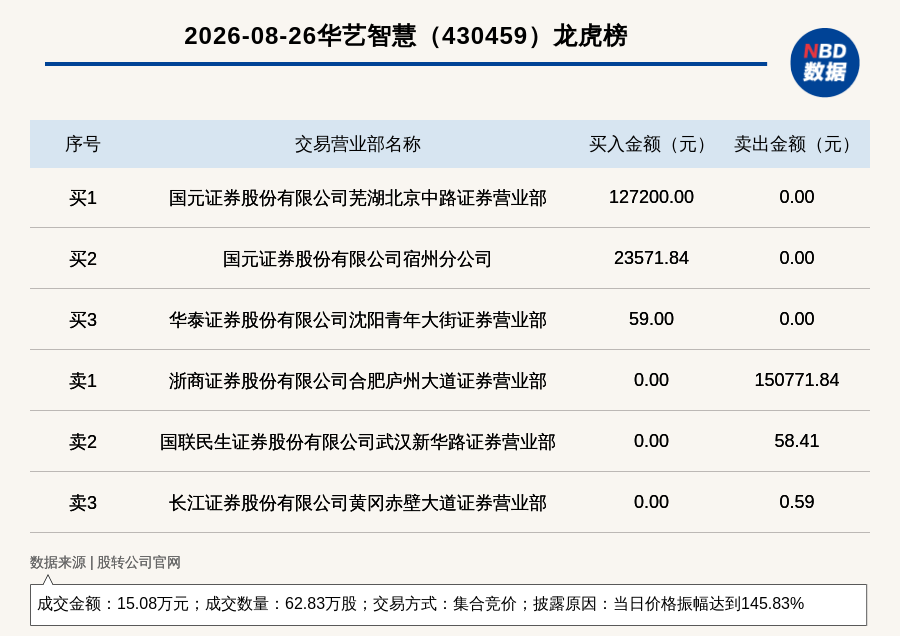This screenshot has width=900, height=636.
Task: Click the NBD数据 logo badge
Action: pos(824,63)
